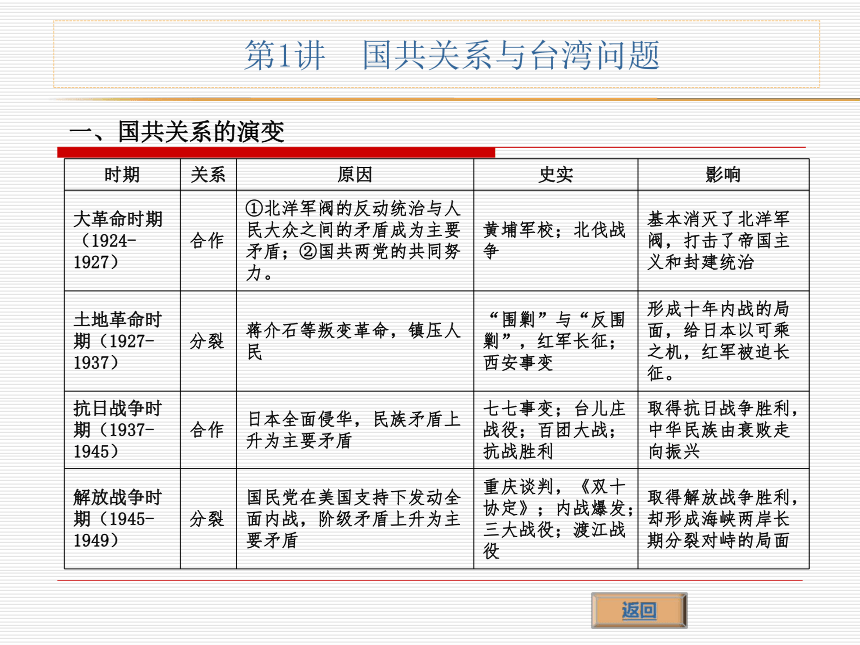Click the cell 取得解放战争胜利
860x645 pixels.
point(723,518)
